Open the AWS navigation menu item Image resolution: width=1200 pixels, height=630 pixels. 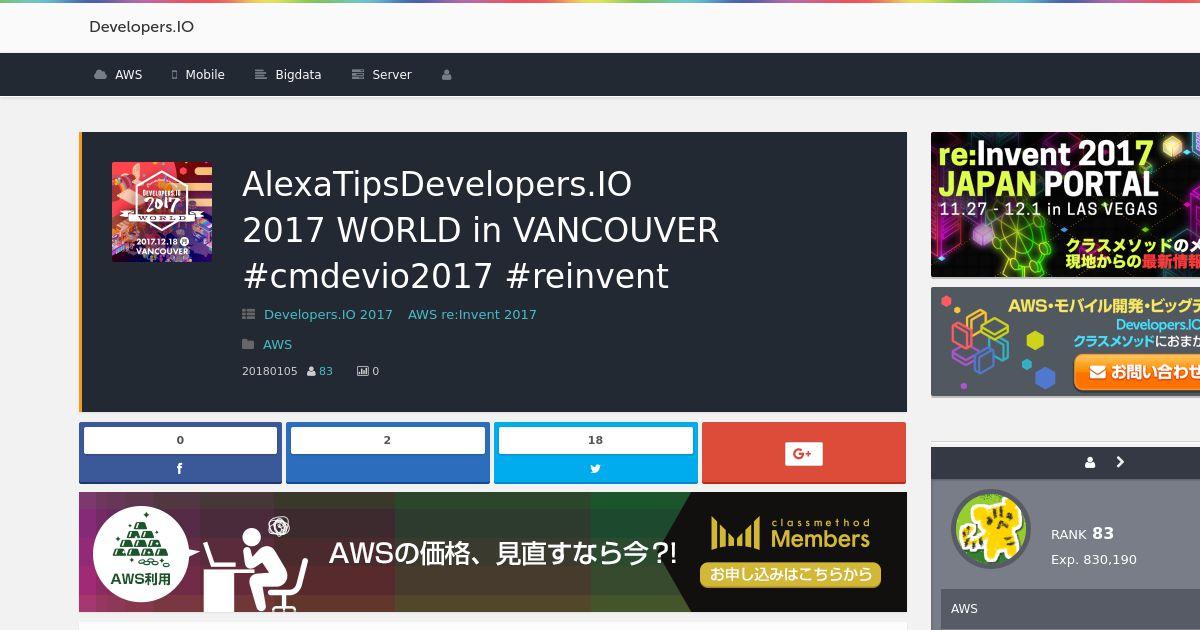118,75
